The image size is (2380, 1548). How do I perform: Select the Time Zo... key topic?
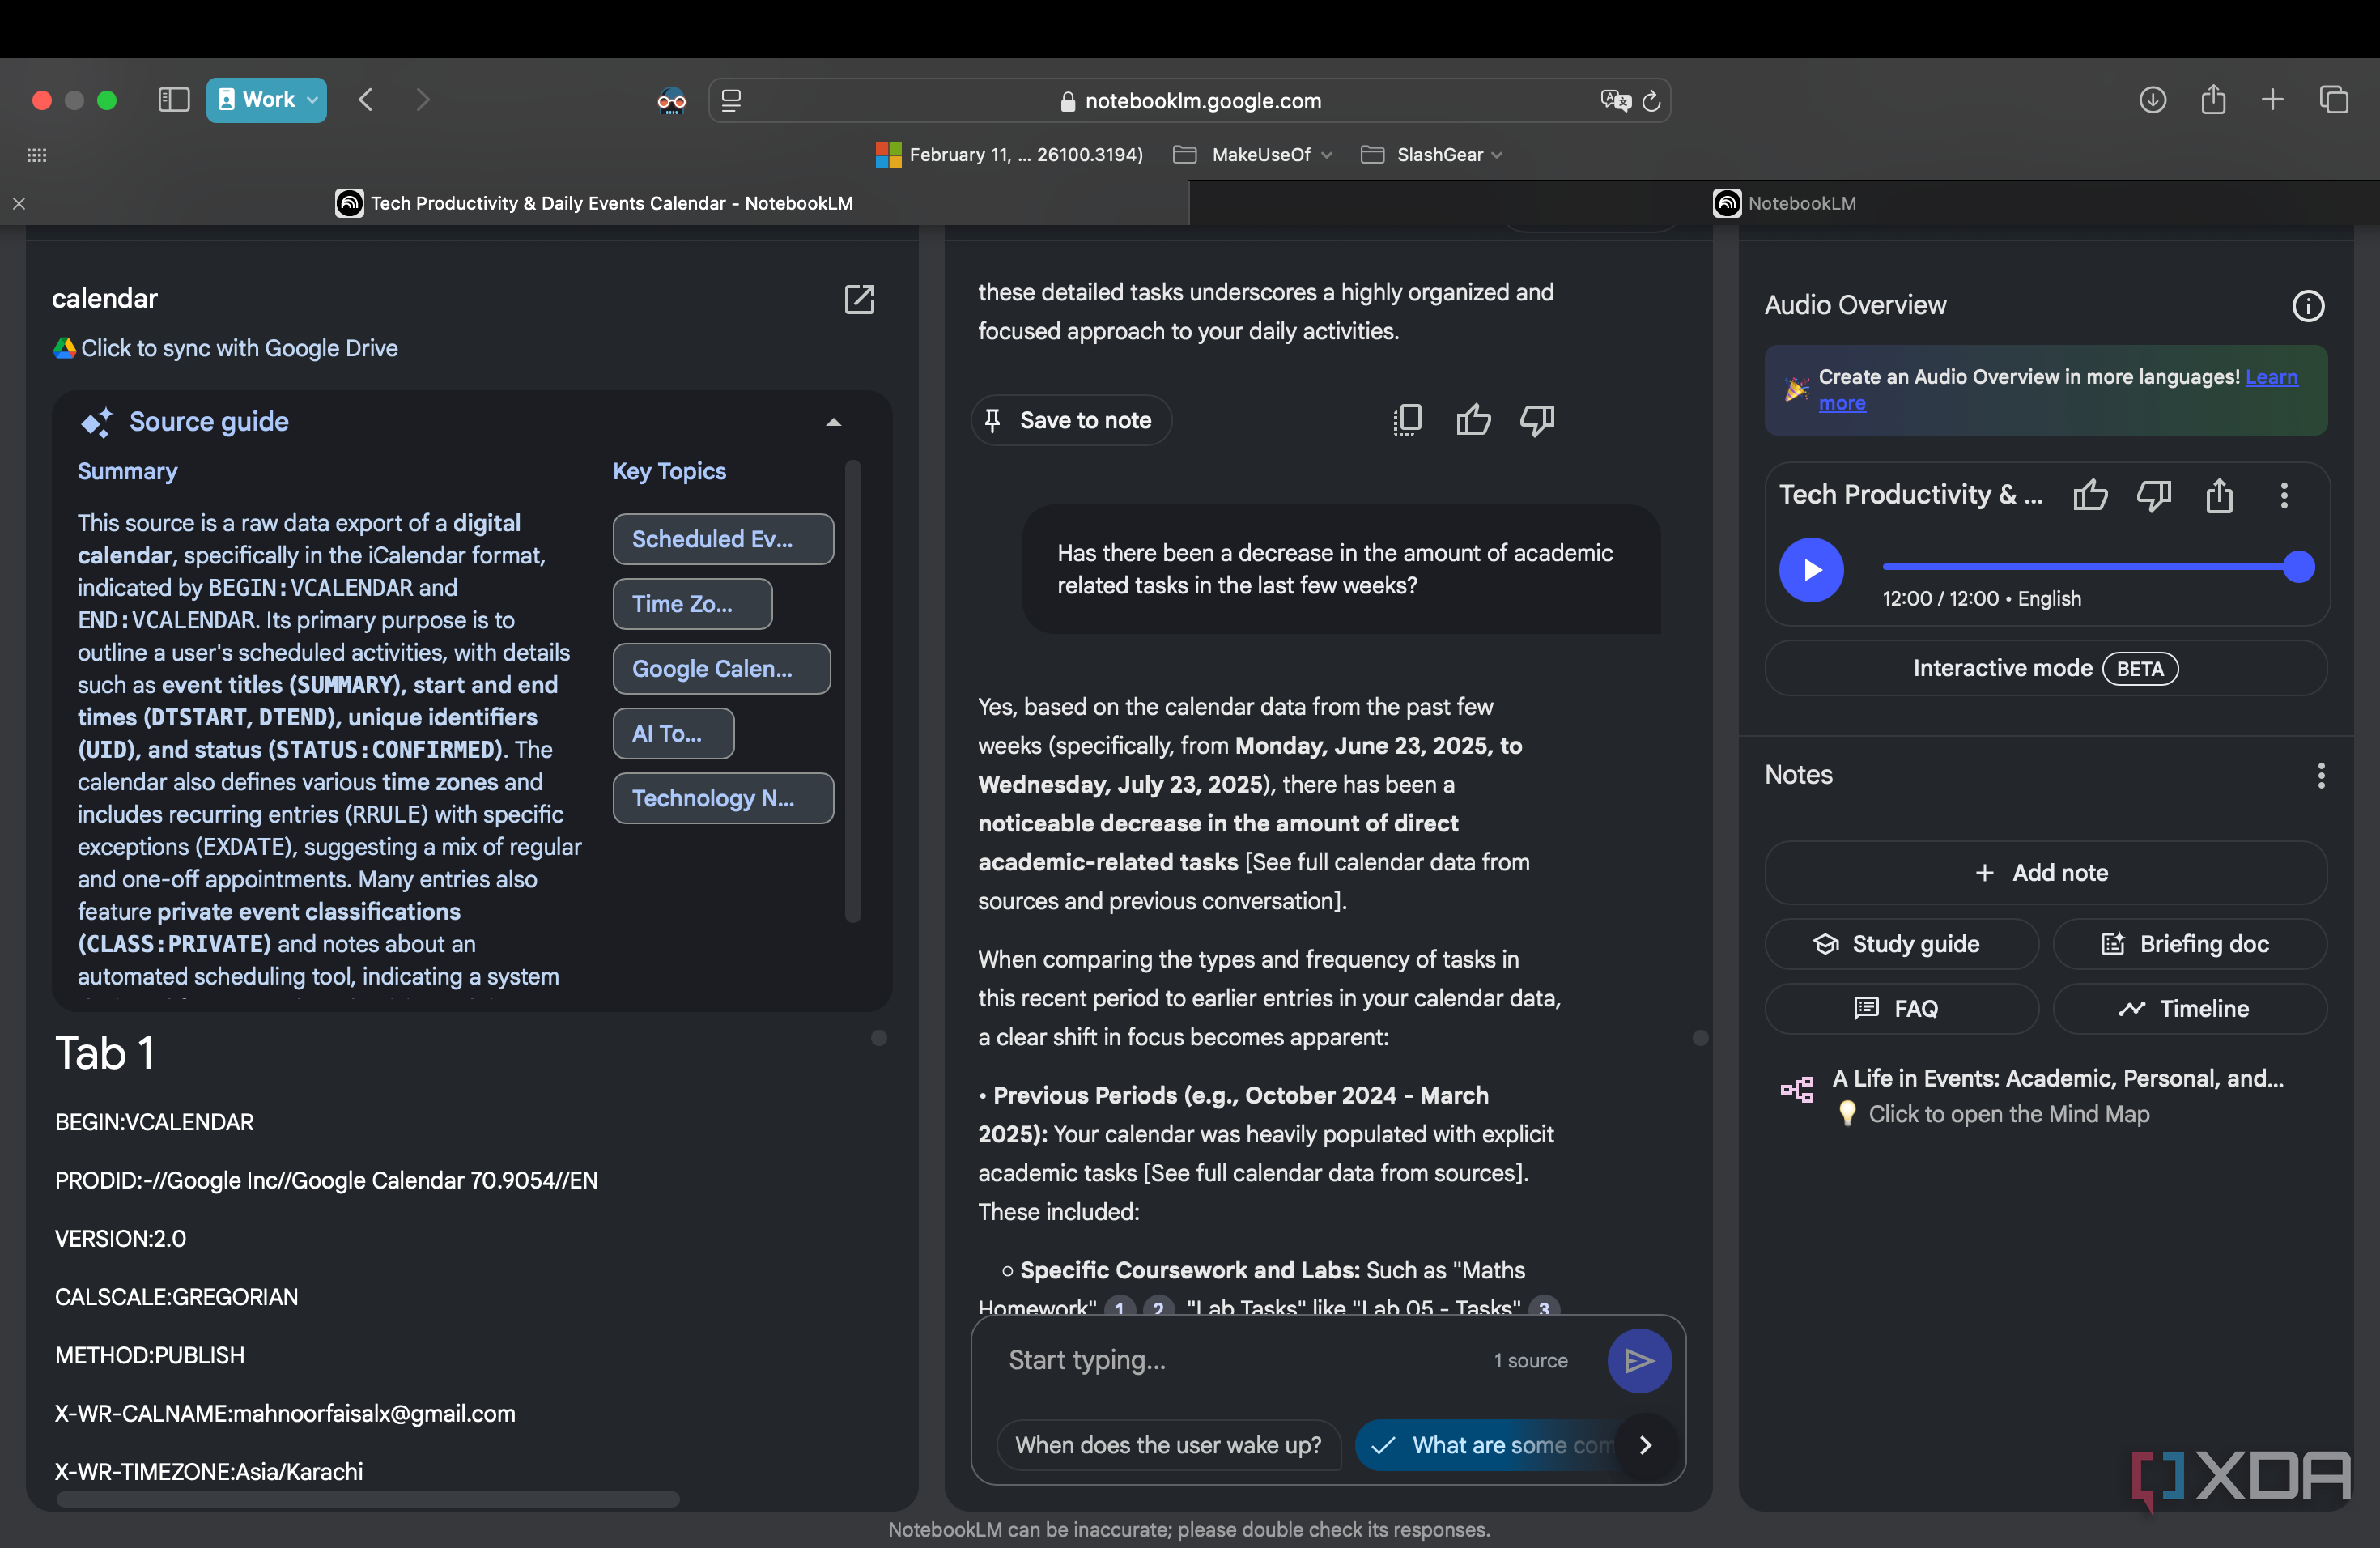click(x=692, y=604)
